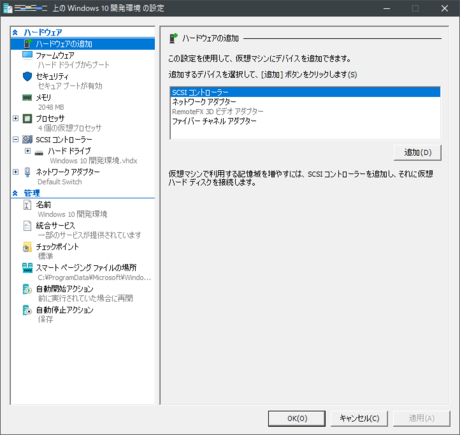Viewport: 460px width, 435px height.
Task: Click the セキュリティ shield icon
Action: (x=27, y=76)
